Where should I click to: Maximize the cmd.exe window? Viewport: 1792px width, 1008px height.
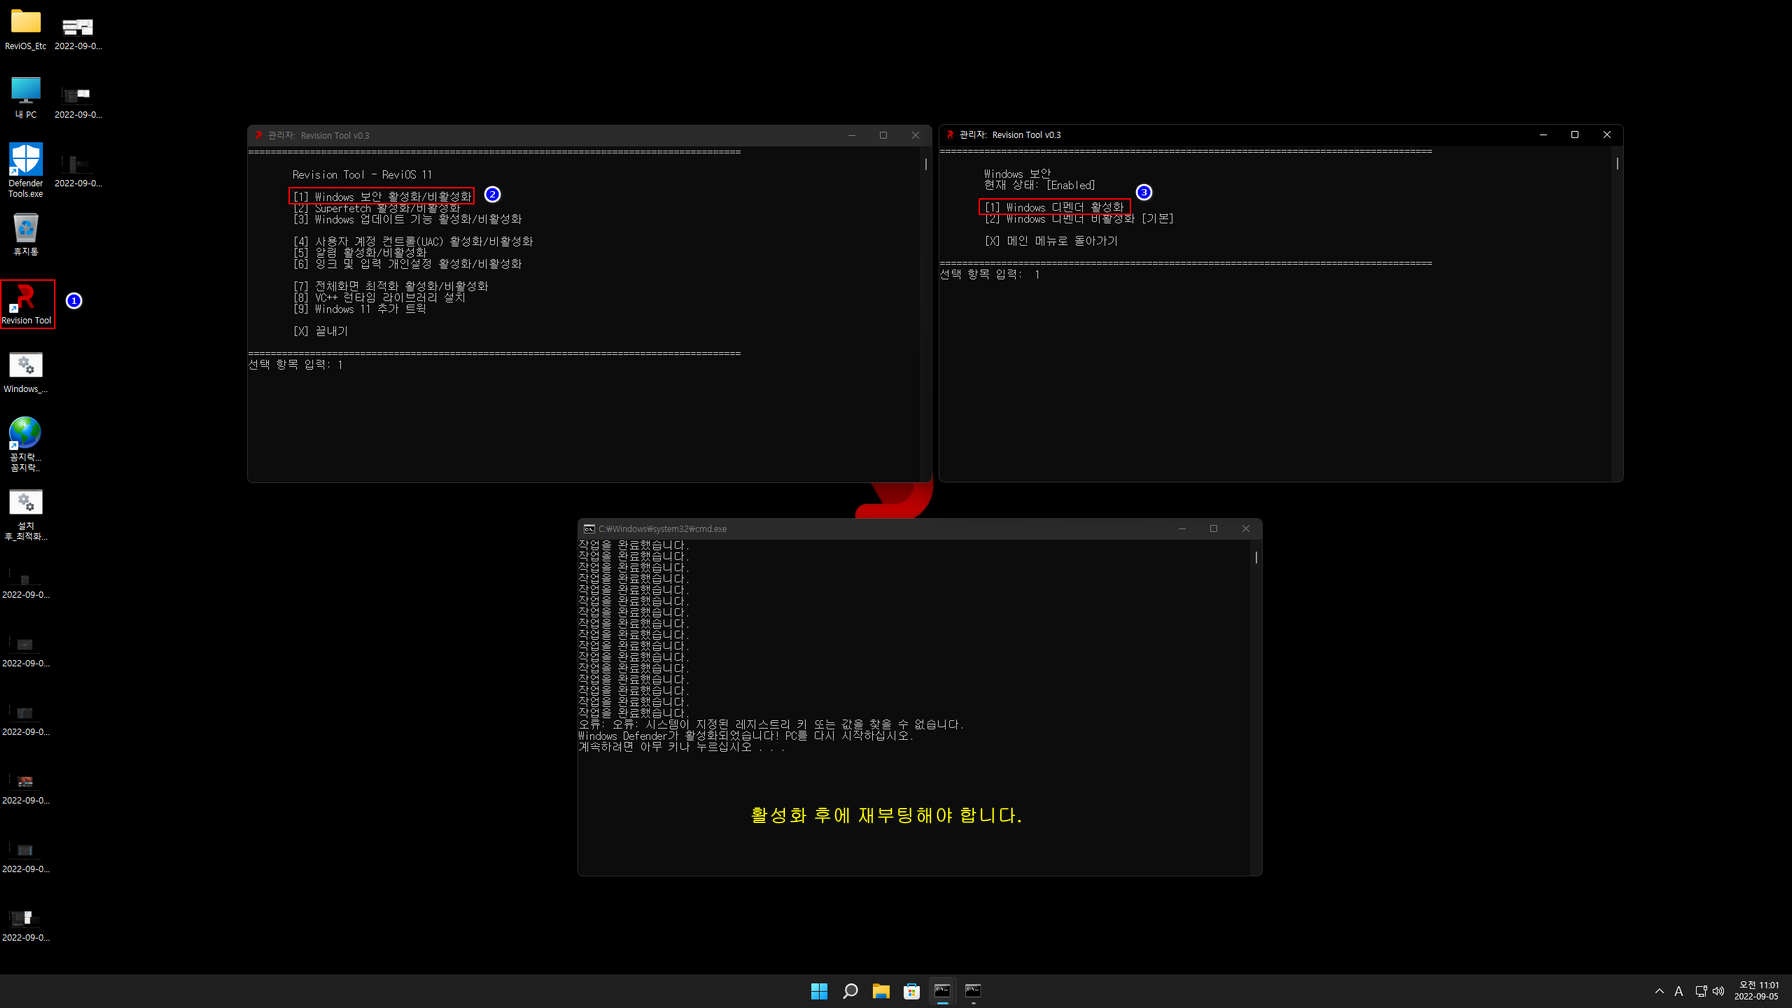pos(1214,529)
